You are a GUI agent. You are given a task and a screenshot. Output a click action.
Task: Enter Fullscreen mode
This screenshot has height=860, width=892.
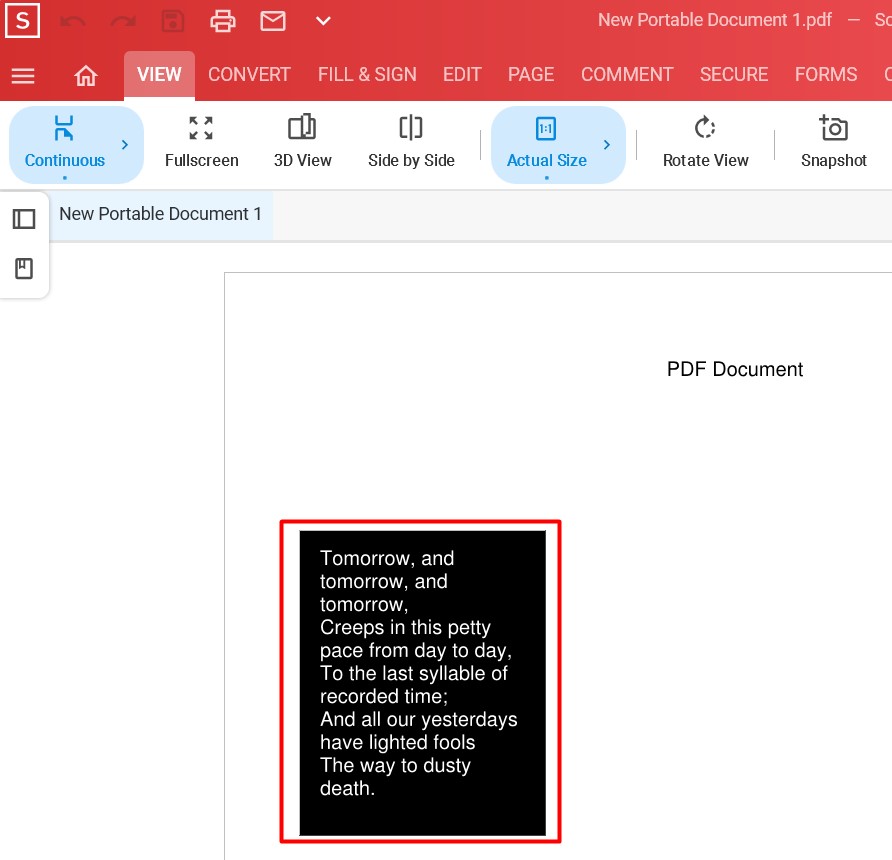click(x=201, y=143)
